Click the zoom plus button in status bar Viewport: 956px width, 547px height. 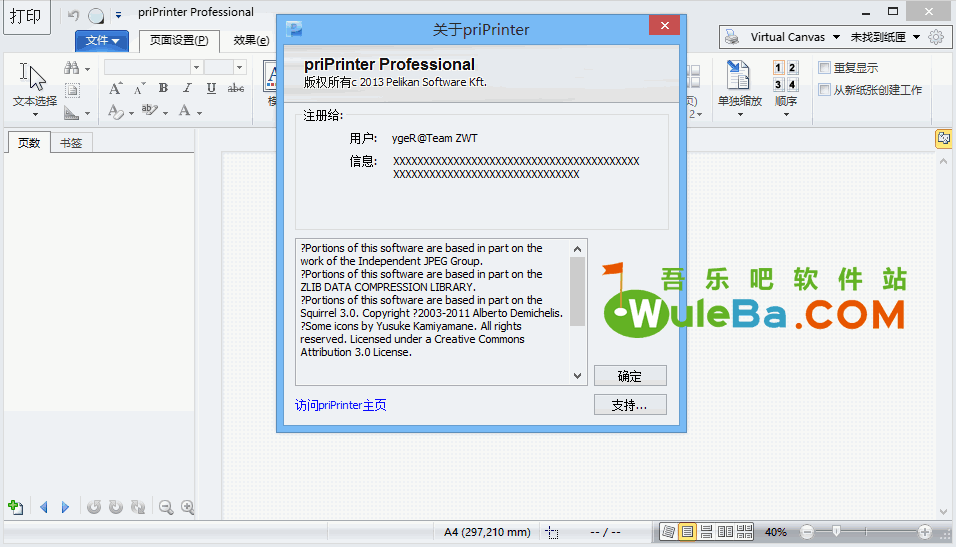pyautogui.click(x=925, y=532)
